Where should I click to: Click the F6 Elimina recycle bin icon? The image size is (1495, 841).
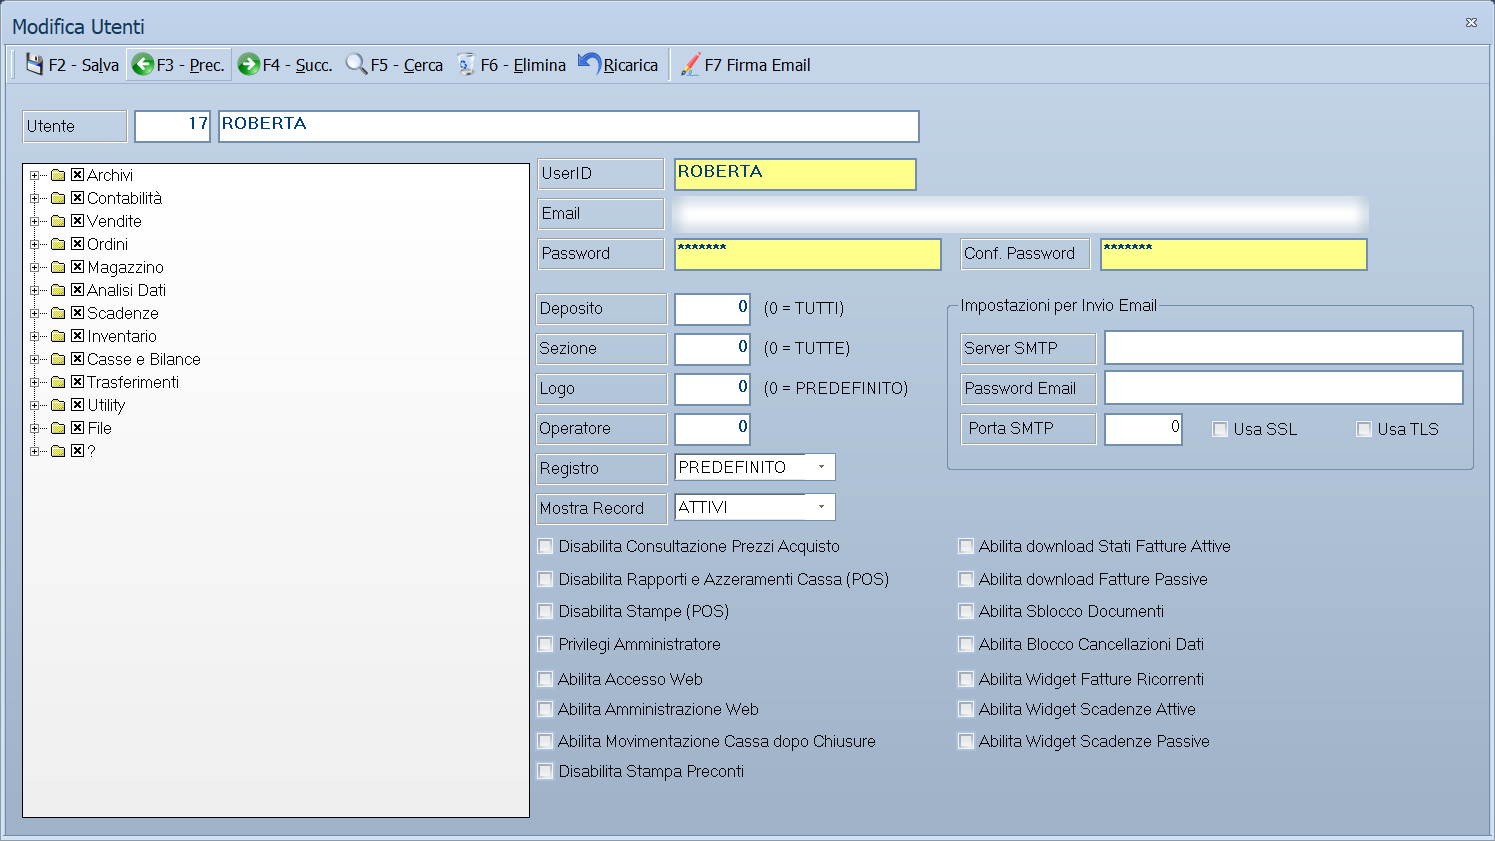pos(466,65)
